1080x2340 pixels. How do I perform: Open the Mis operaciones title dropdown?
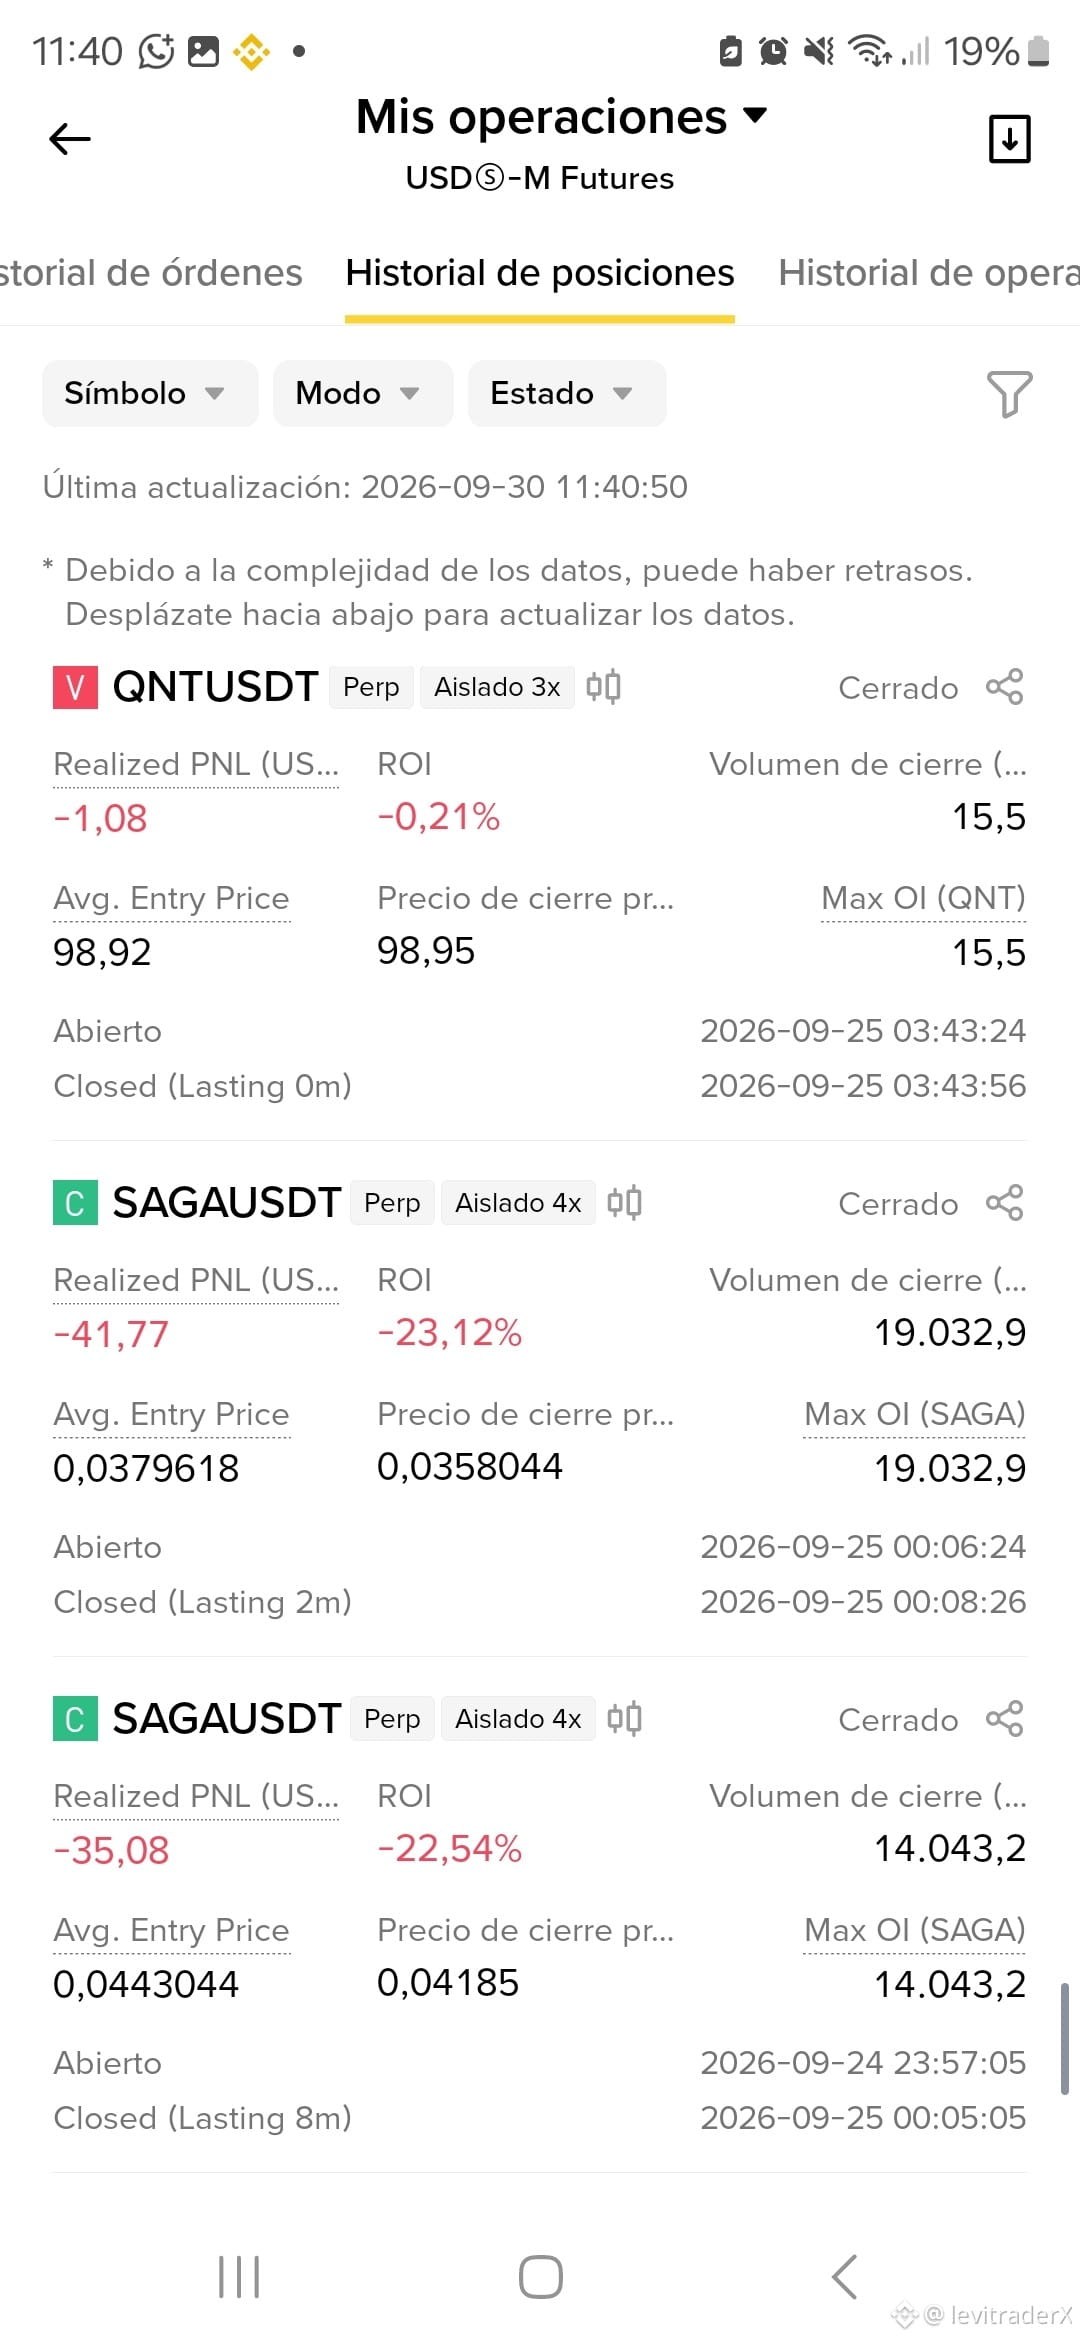click(562, 117)
